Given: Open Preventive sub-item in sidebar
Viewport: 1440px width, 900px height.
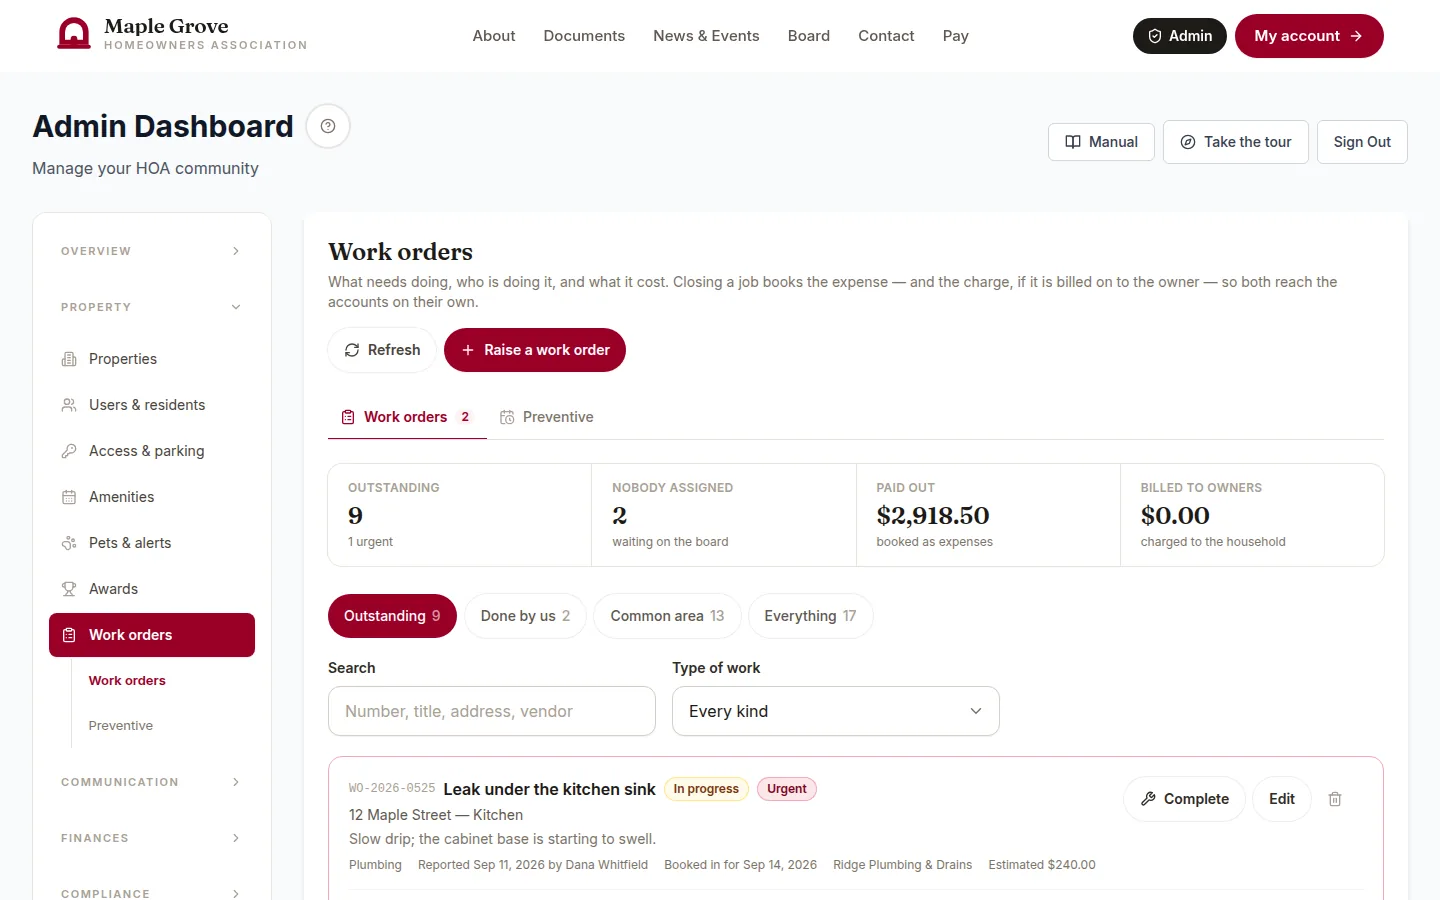Looking at the screenshot, I should click(121, 726).
